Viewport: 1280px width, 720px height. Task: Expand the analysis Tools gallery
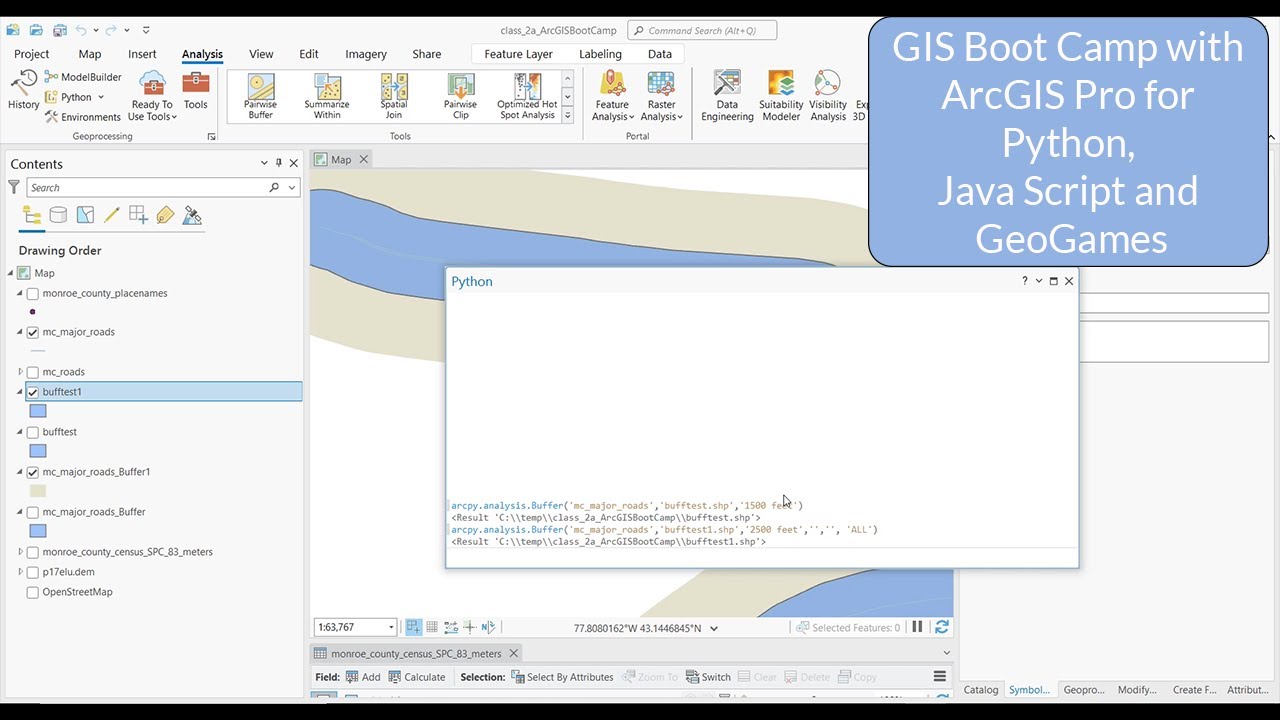(568, 116)
